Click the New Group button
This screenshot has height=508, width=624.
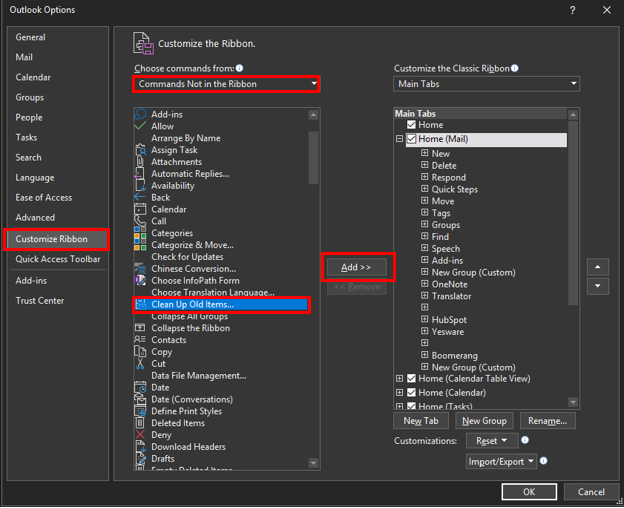[484, 421]
